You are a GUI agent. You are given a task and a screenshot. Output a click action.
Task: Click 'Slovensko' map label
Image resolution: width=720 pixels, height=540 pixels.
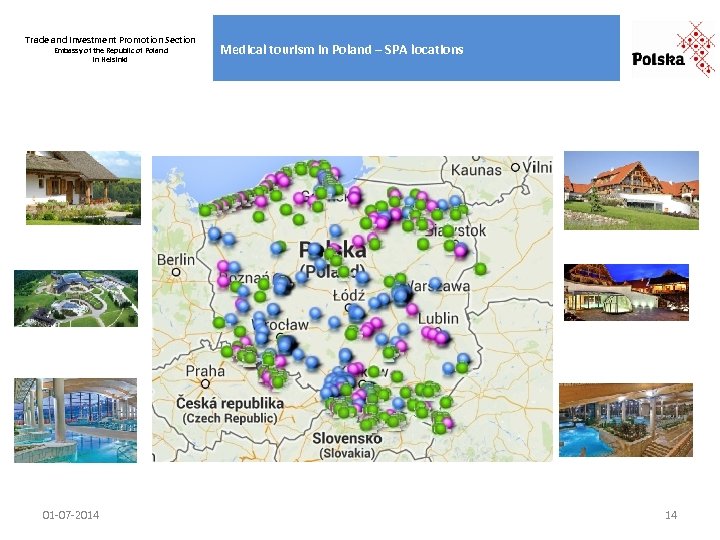tap(347, 439)
